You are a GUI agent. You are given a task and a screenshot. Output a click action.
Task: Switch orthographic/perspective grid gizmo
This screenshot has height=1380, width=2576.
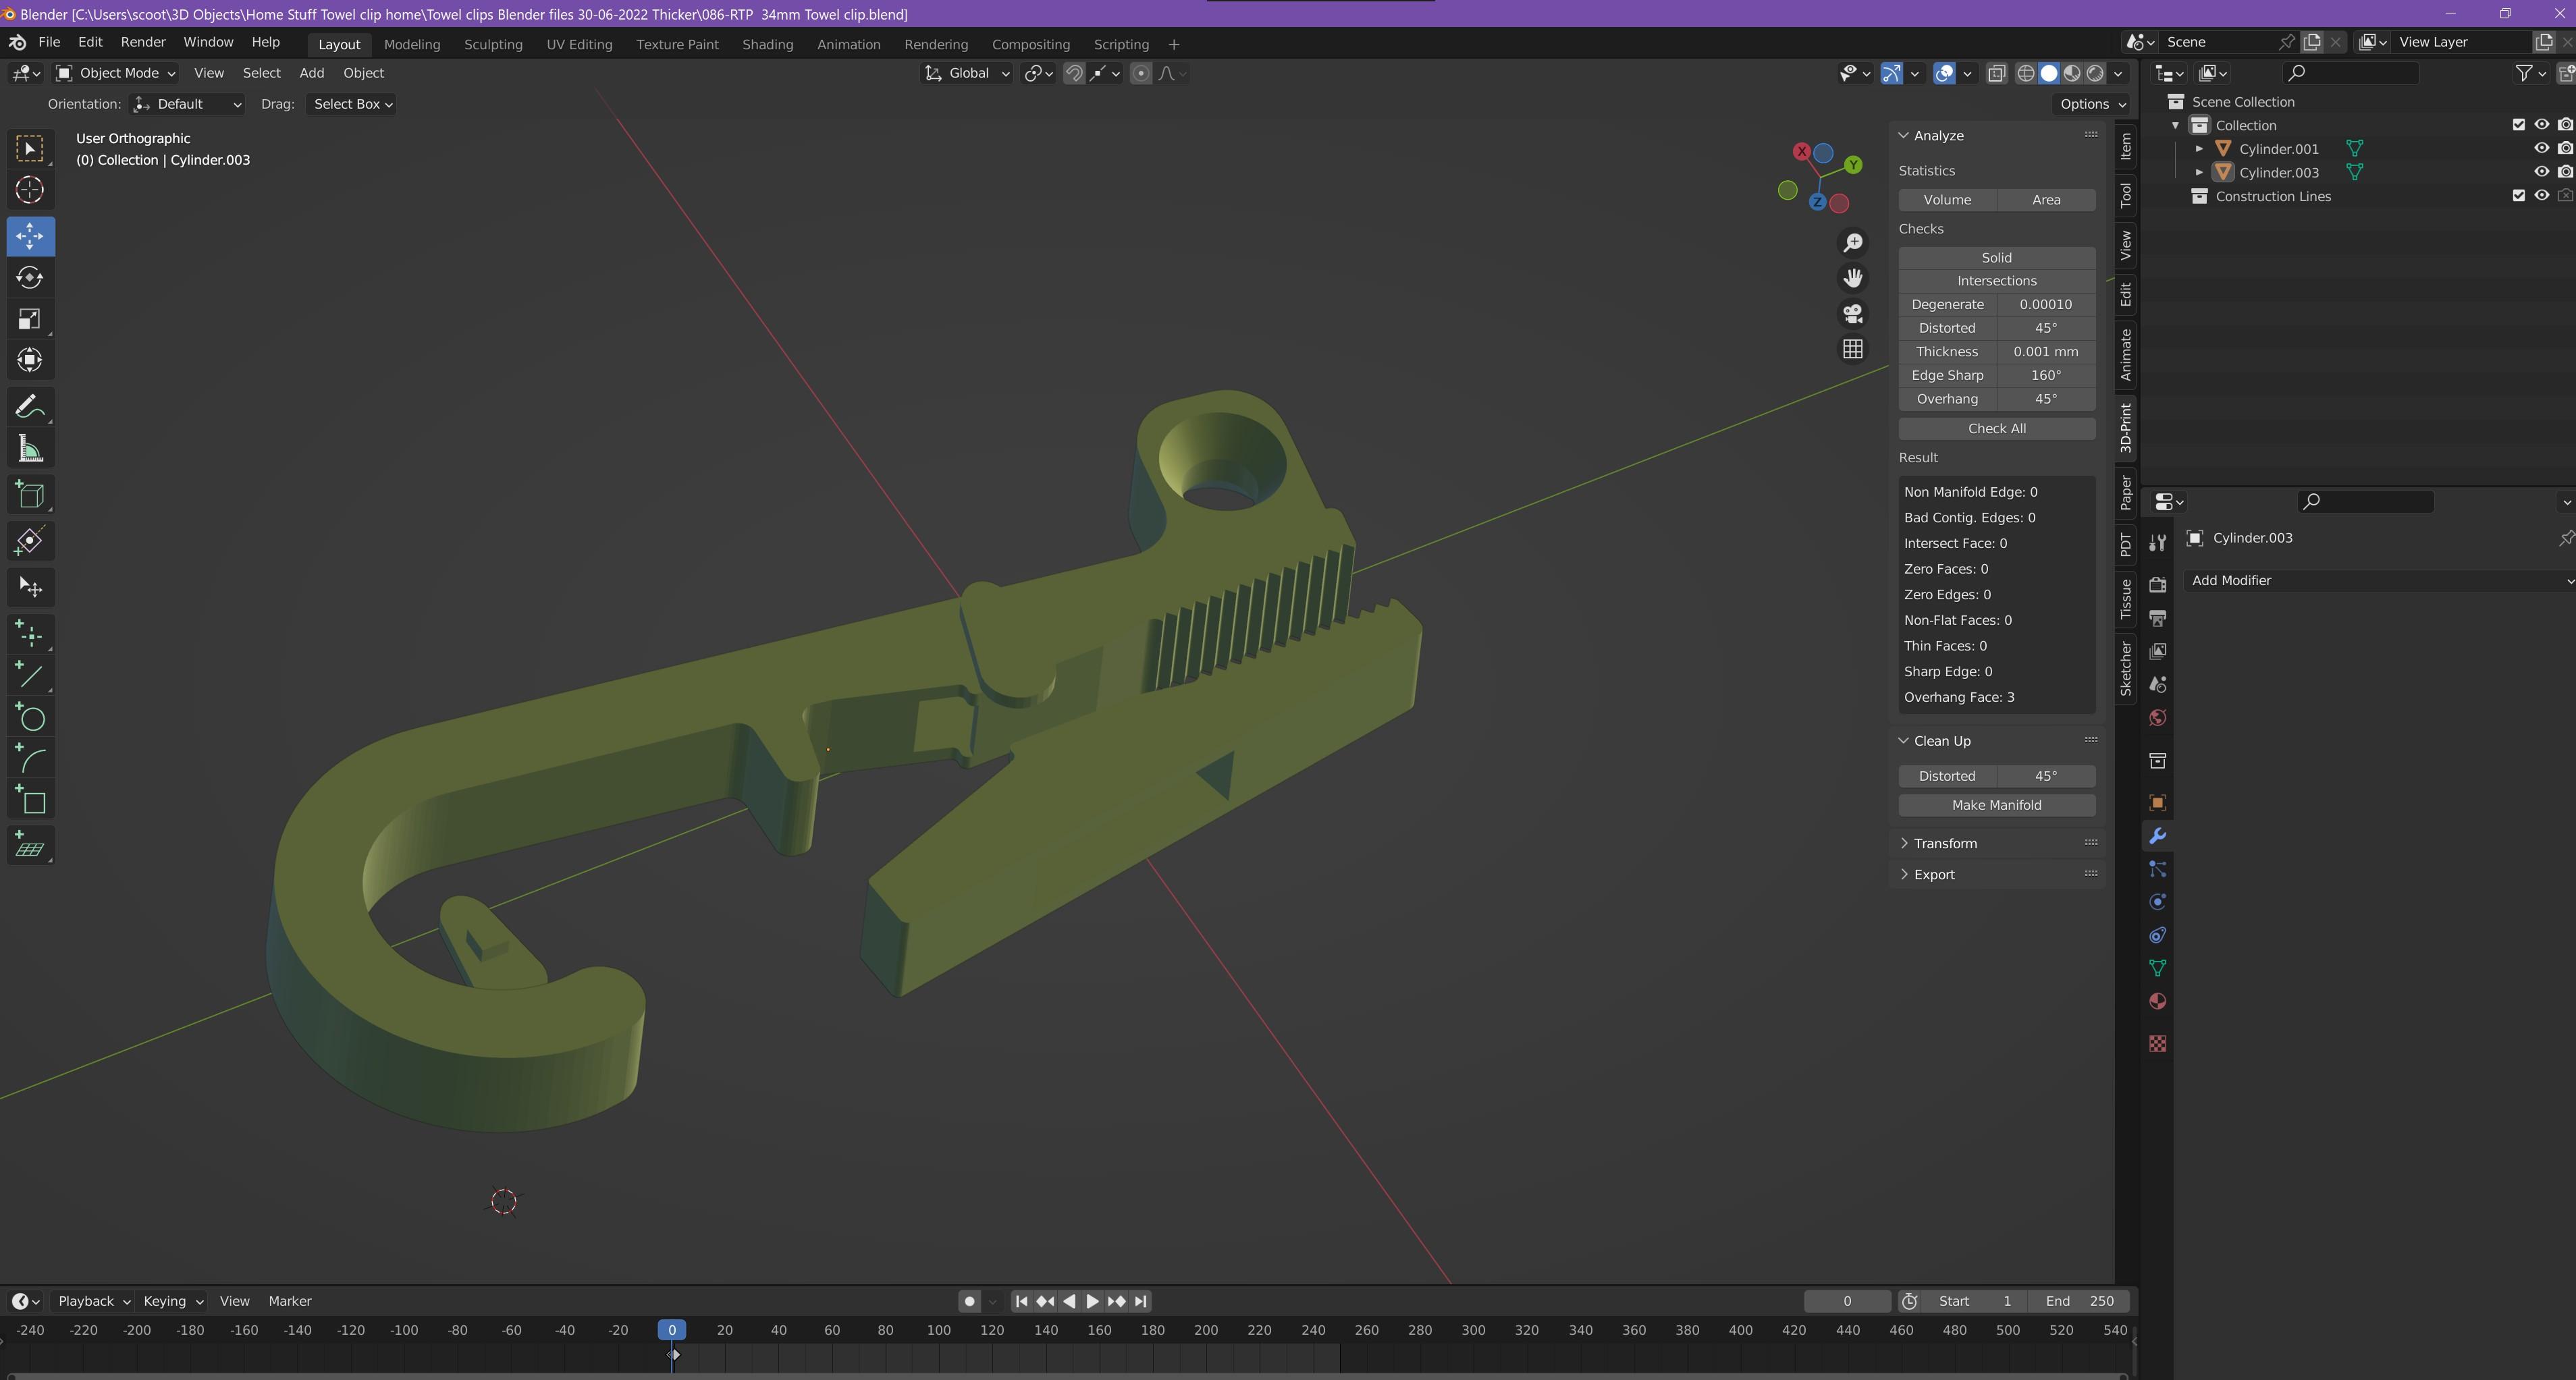point(1853,349)
